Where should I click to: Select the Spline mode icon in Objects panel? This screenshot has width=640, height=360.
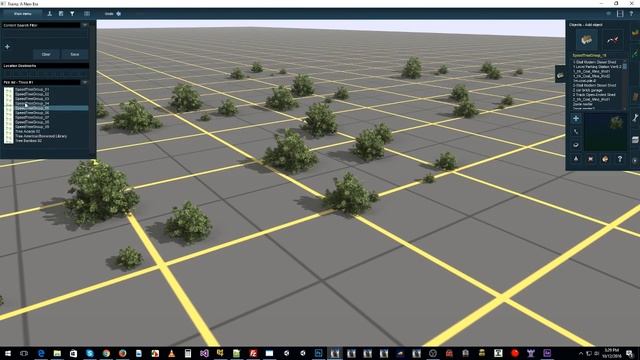pyautogui.click(x=613, y=40)
